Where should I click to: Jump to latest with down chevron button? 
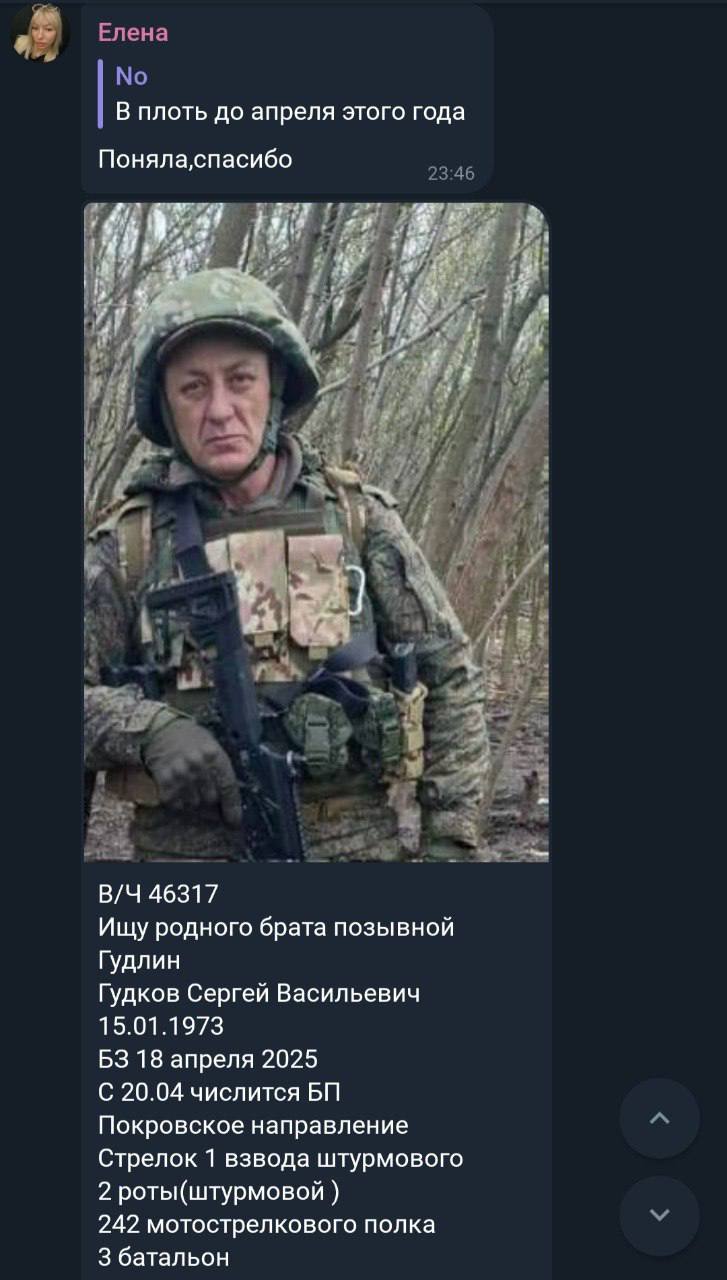[x=659, y=1216]
